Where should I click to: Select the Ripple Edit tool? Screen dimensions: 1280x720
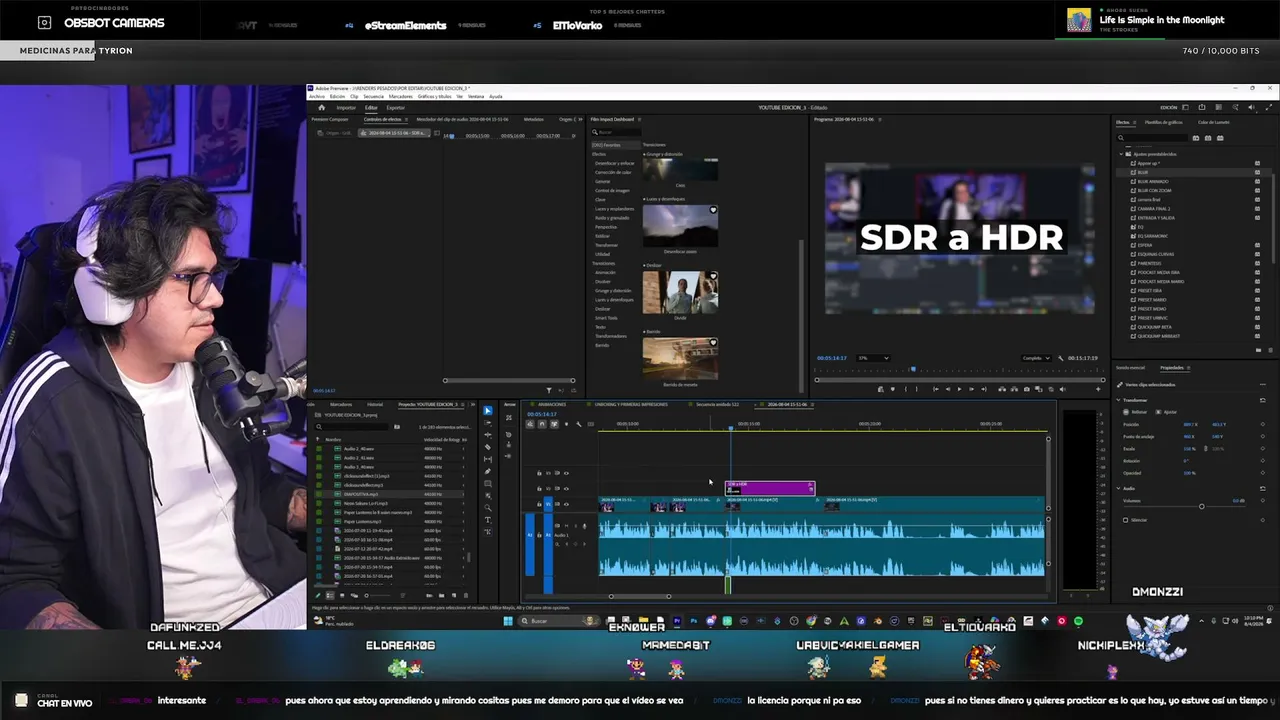pyautogui.click(x=488, y=435)
